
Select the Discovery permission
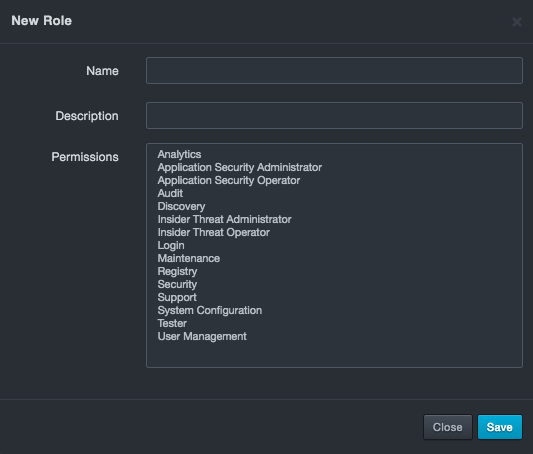(x=181, y=206)
